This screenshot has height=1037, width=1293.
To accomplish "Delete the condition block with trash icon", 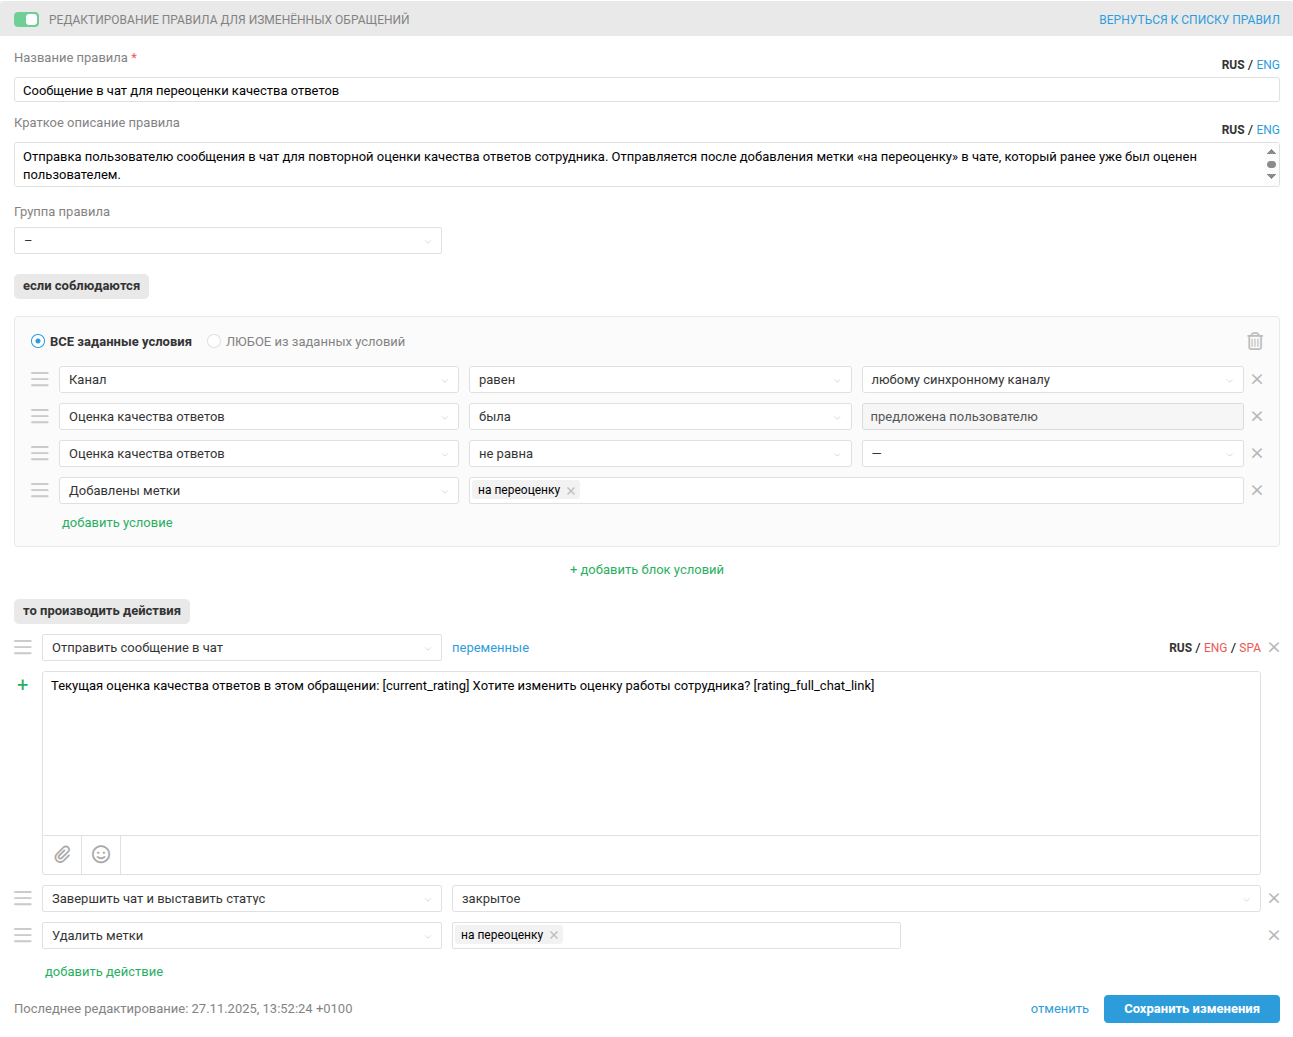I will (1255, 341).
